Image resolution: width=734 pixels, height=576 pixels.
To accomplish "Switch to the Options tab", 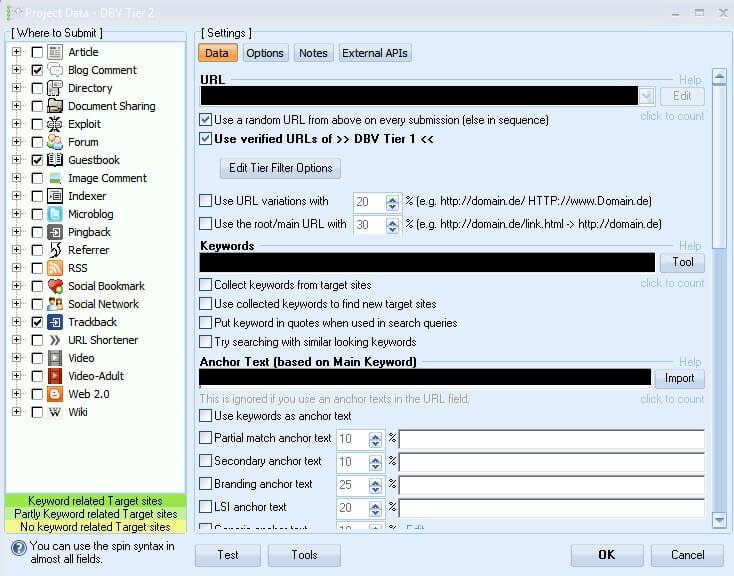I will [265, 53].
